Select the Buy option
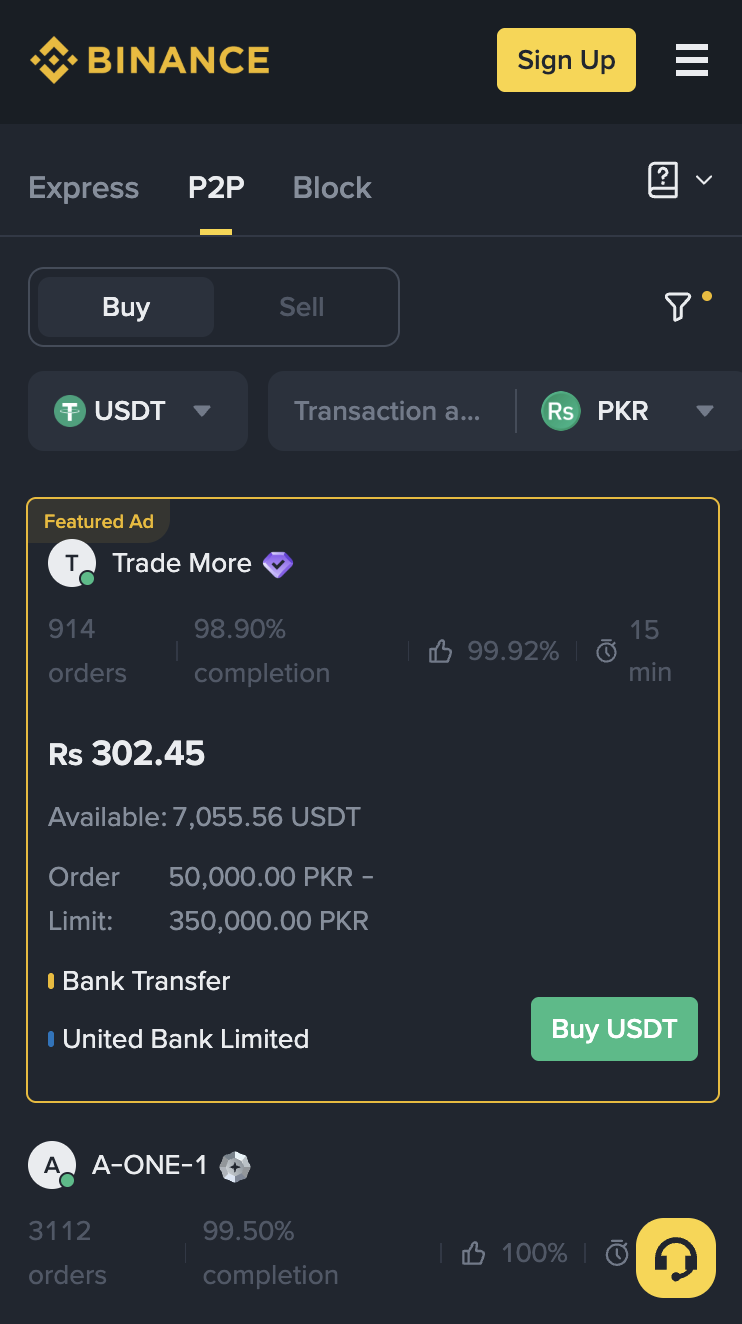This screenshot has height=1324, width=742. point(124,307)
